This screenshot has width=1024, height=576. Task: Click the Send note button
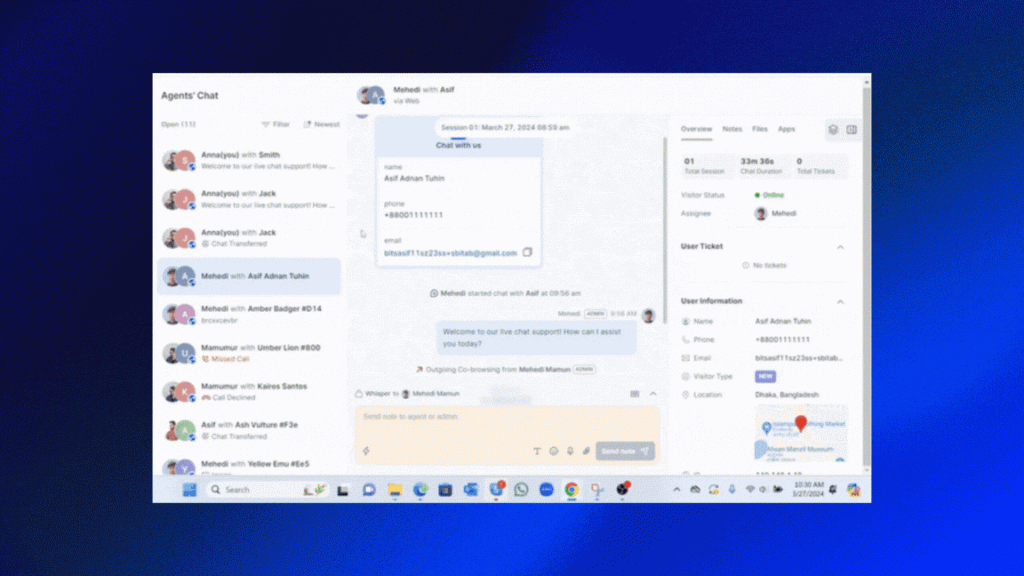pyautogui.click(x=625, y=451)
